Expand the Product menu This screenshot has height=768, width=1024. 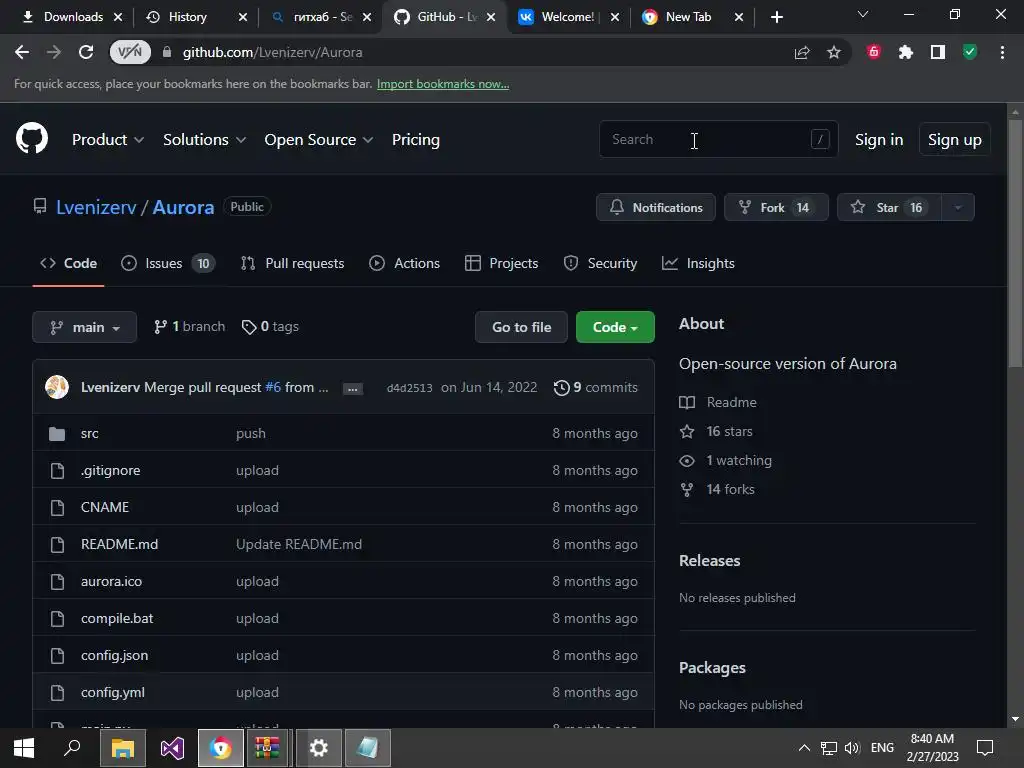[108, 140]
